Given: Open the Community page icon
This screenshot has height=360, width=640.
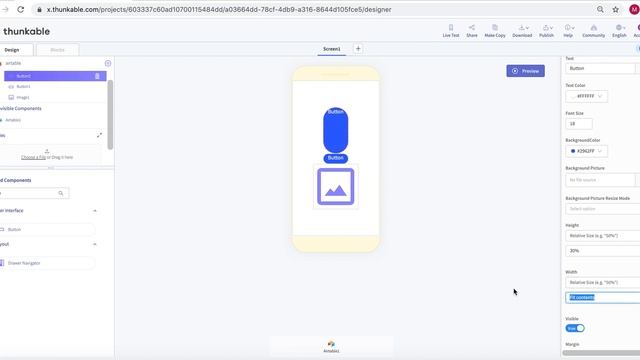Looking at the screenshot, I should pyautogui.click(x=593, y=31).
